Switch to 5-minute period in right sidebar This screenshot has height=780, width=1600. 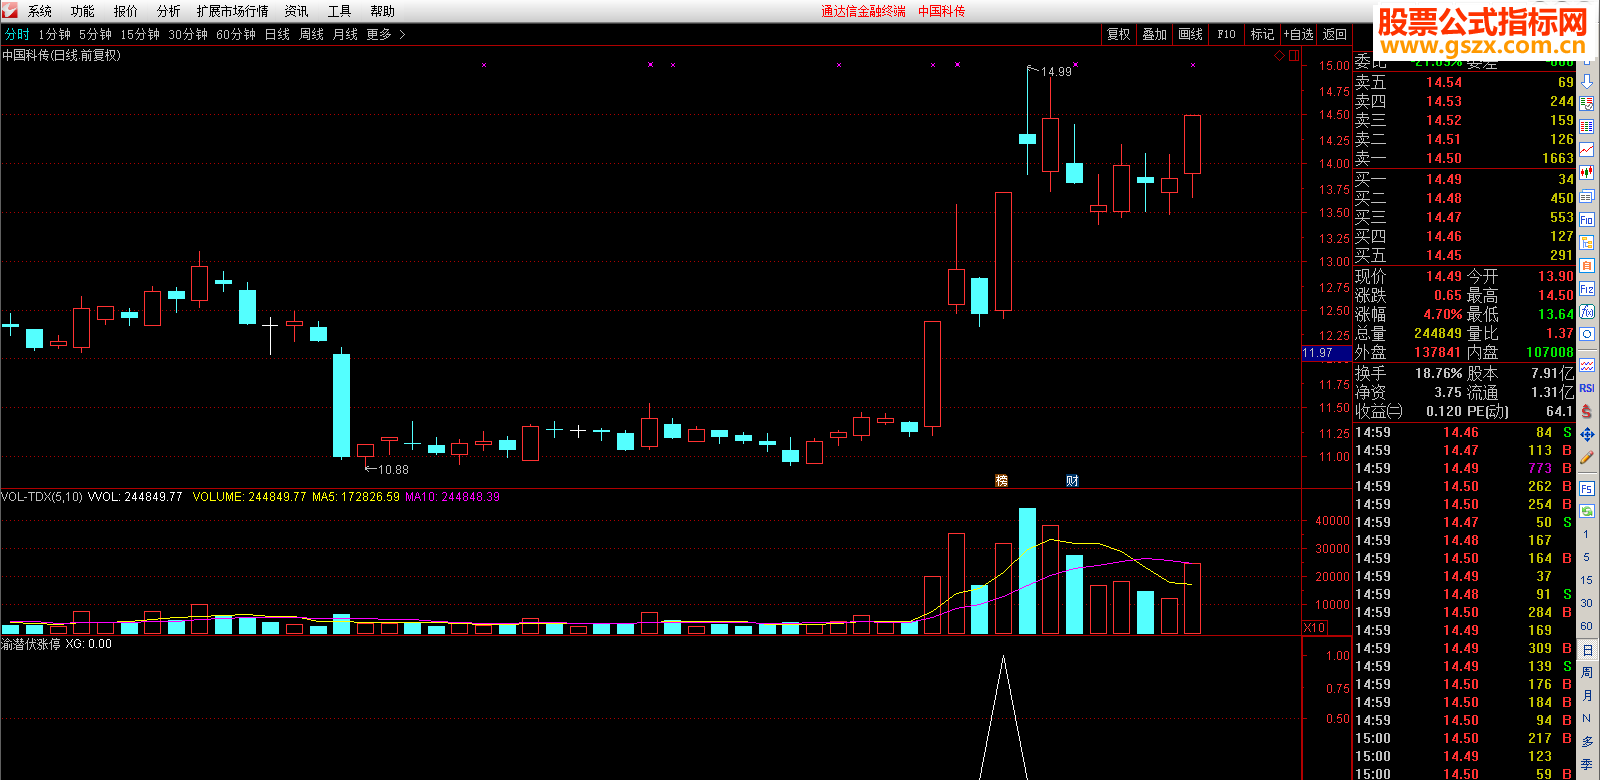(1587, 556)
